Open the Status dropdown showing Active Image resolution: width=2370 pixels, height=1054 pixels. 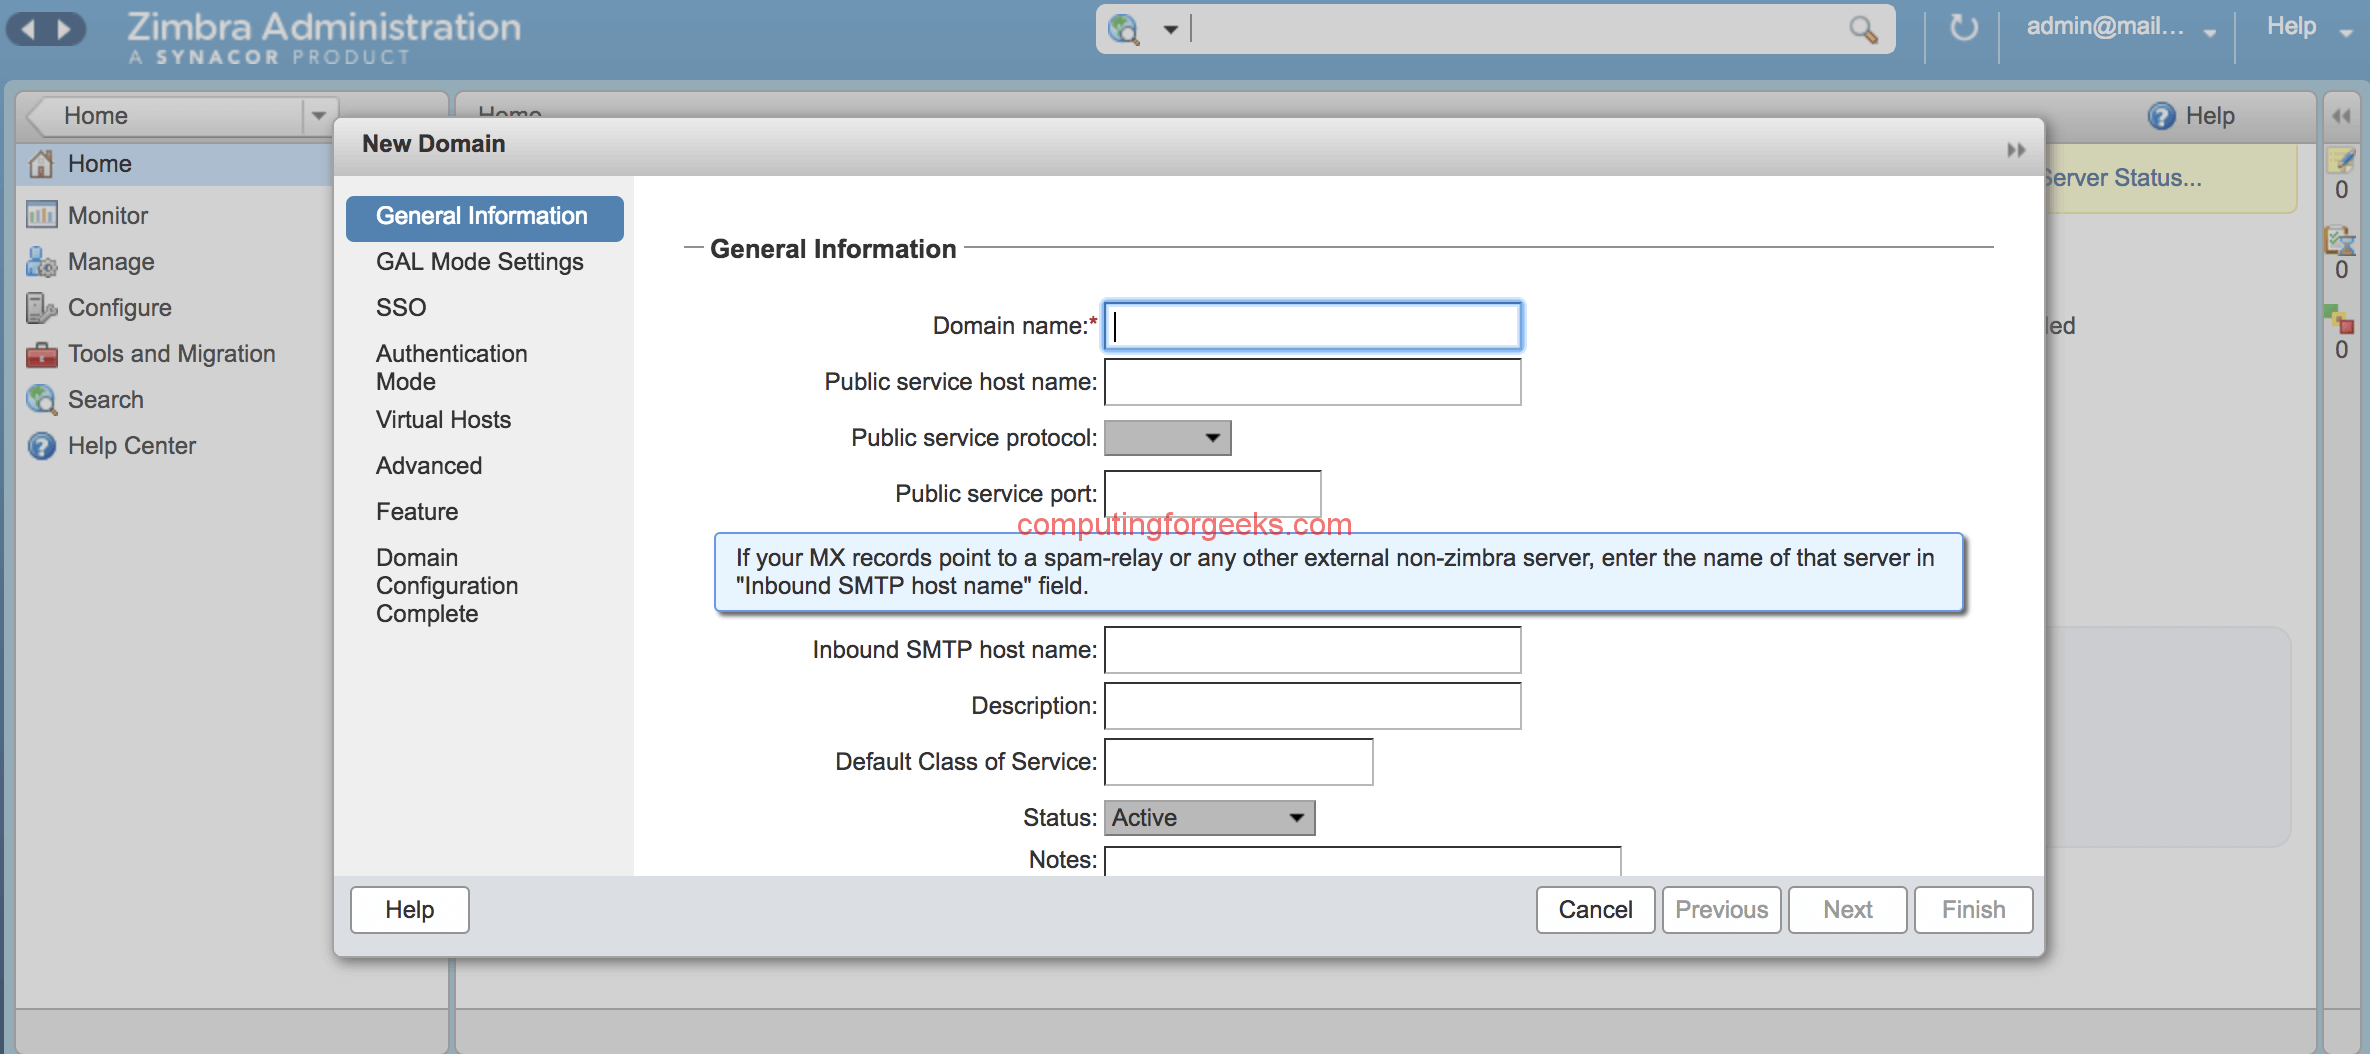(x=1209, y=818)
